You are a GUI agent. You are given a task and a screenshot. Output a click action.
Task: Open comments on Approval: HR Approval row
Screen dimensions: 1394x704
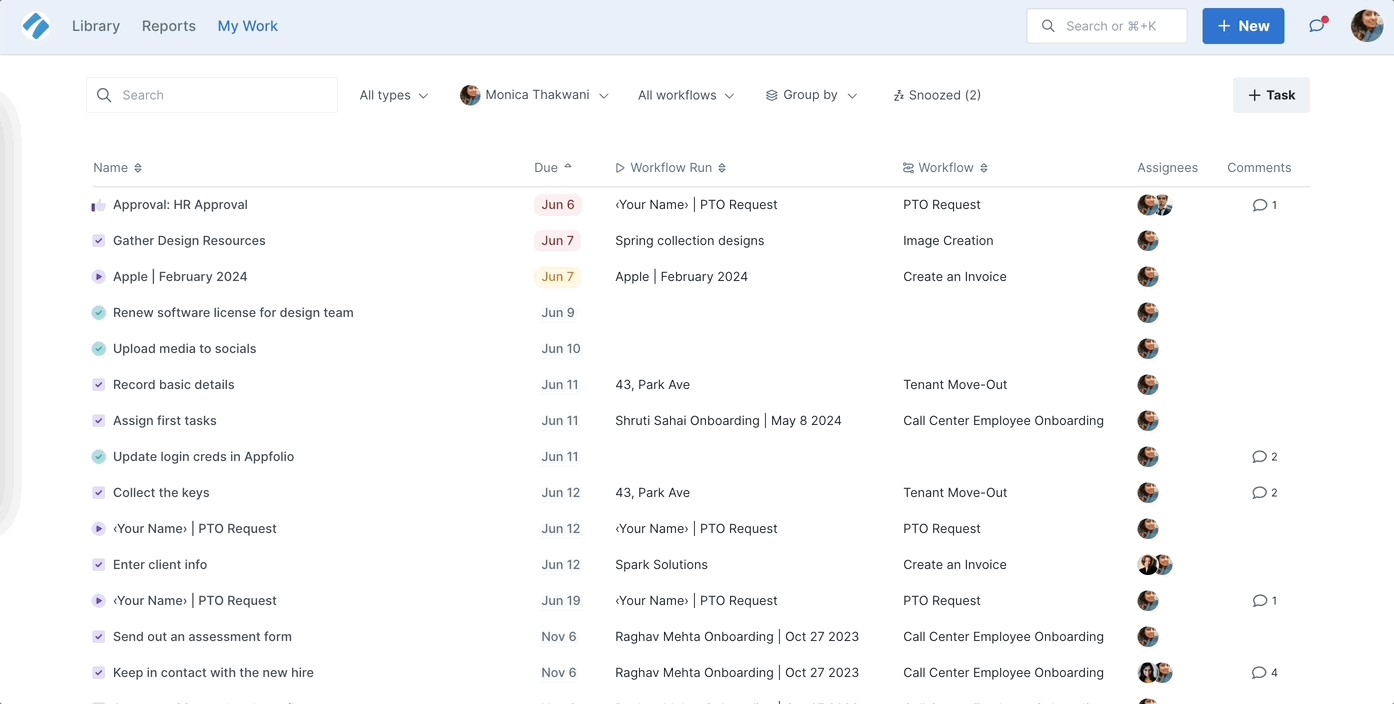(1265, 205)
